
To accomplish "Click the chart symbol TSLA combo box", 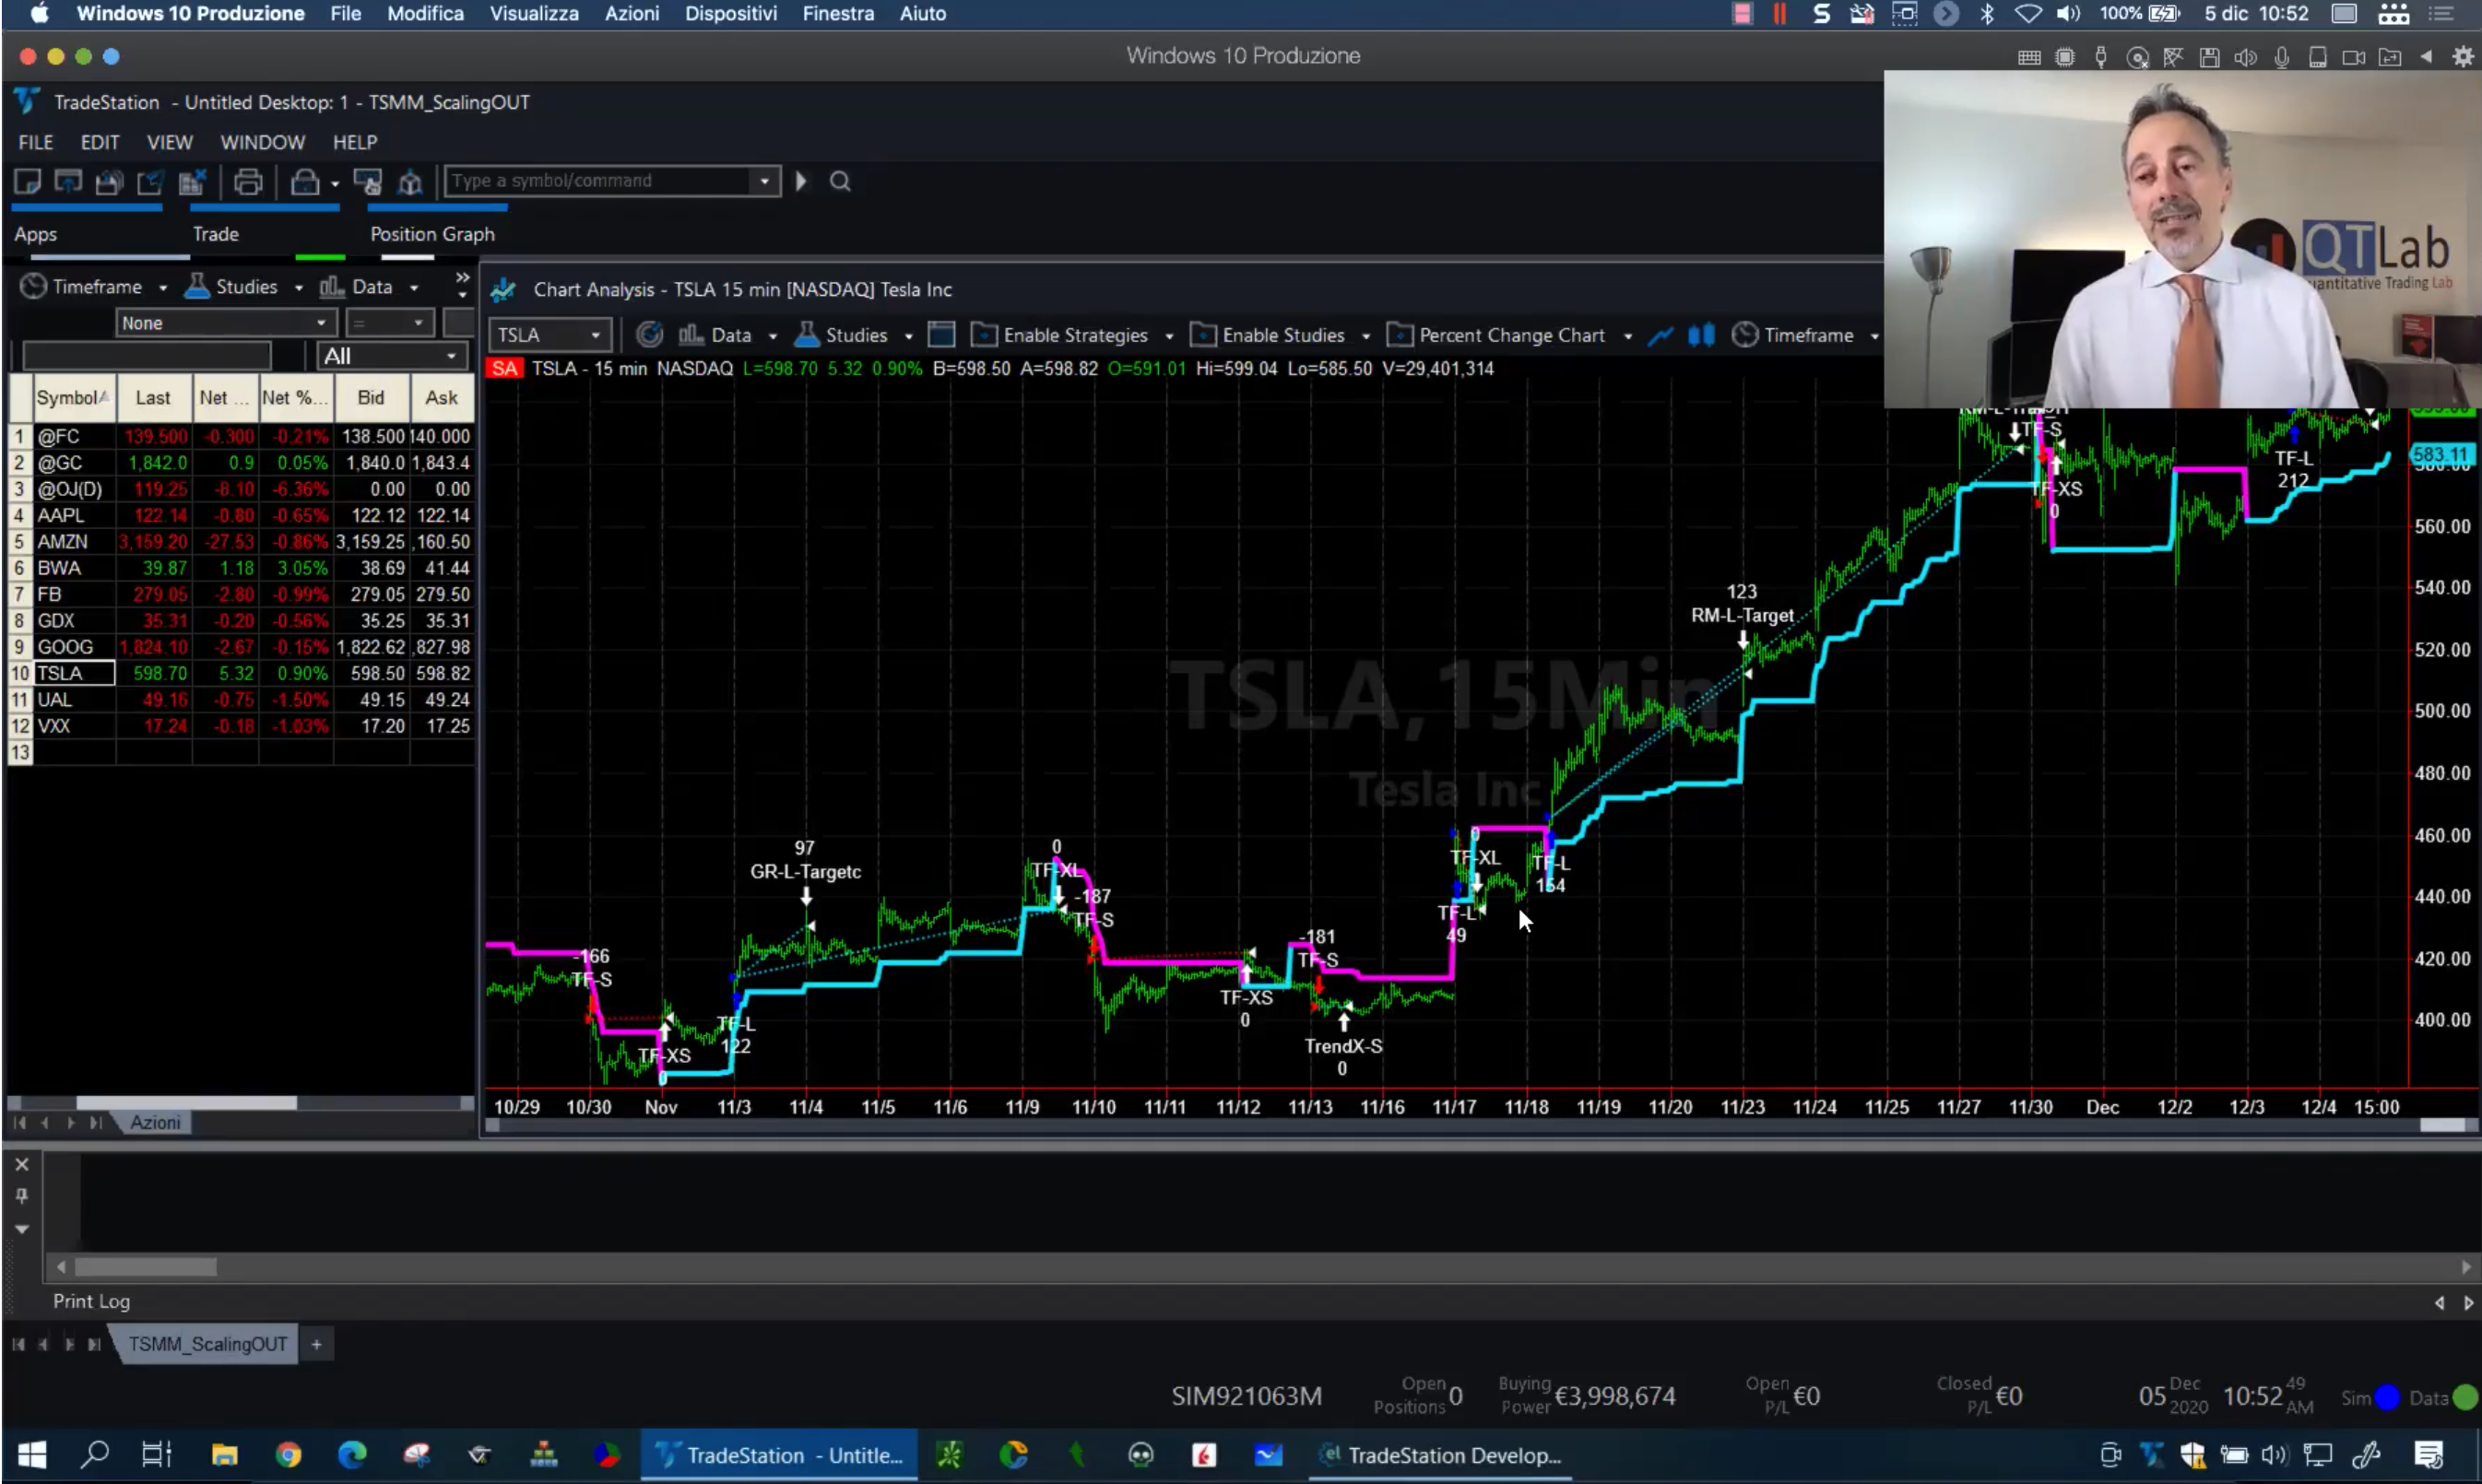I will [x=549, y=335].
